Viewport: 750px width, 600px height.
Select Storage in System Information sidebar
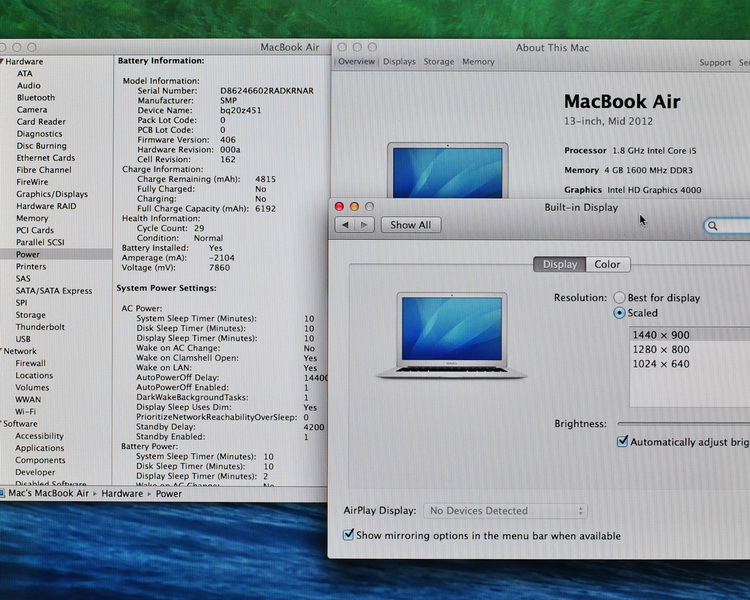point(31,315)
